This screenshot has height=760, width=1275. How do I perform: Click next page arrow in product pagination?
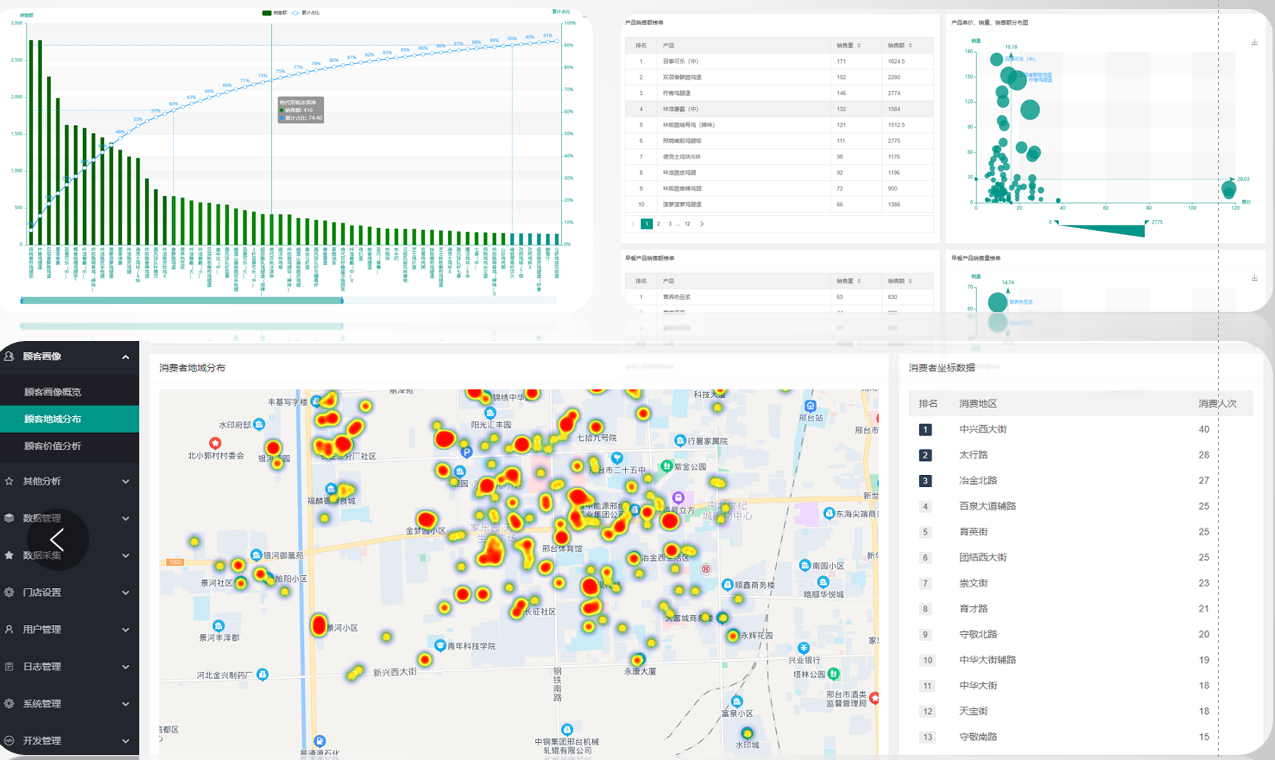click(702, 224)
